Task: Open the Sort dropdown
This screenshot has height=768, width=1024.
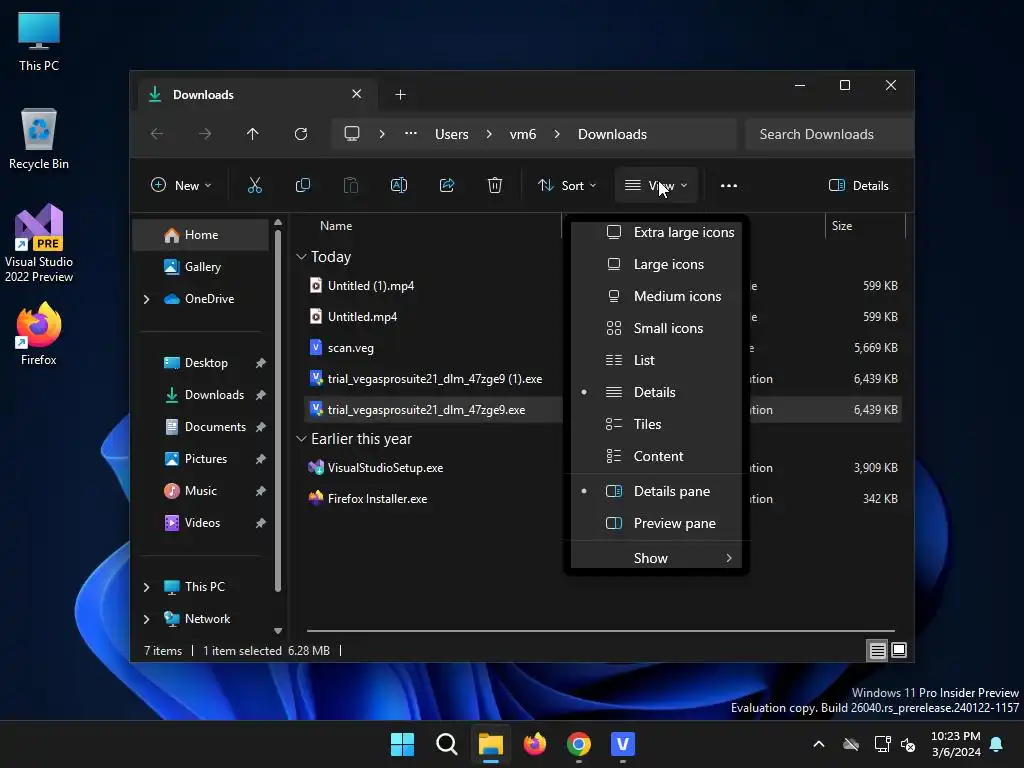Action: tap(567, 185)
